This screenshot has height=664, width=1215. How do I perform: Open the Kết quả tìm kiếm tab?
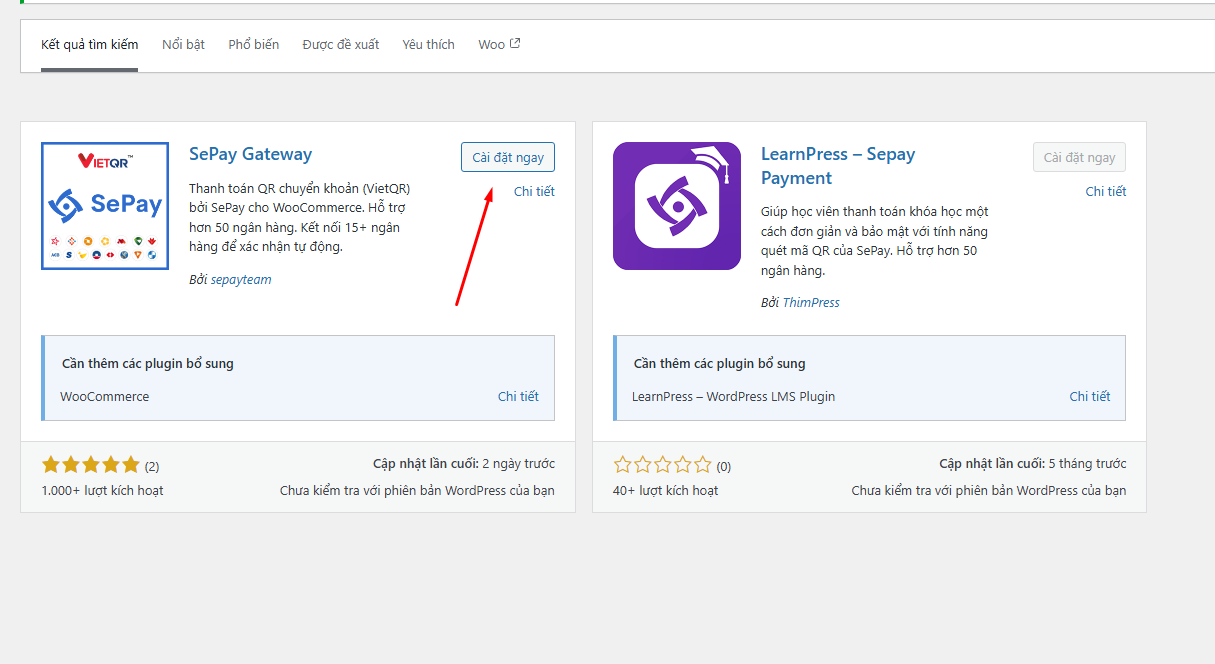(x=89, y=45)
